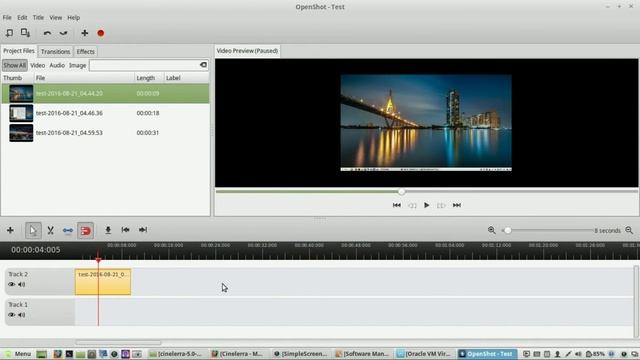This screenshot has width=640, height=360.
Task: Mute Track 2 audio speaker icon
Action: (x=22, y=284)
